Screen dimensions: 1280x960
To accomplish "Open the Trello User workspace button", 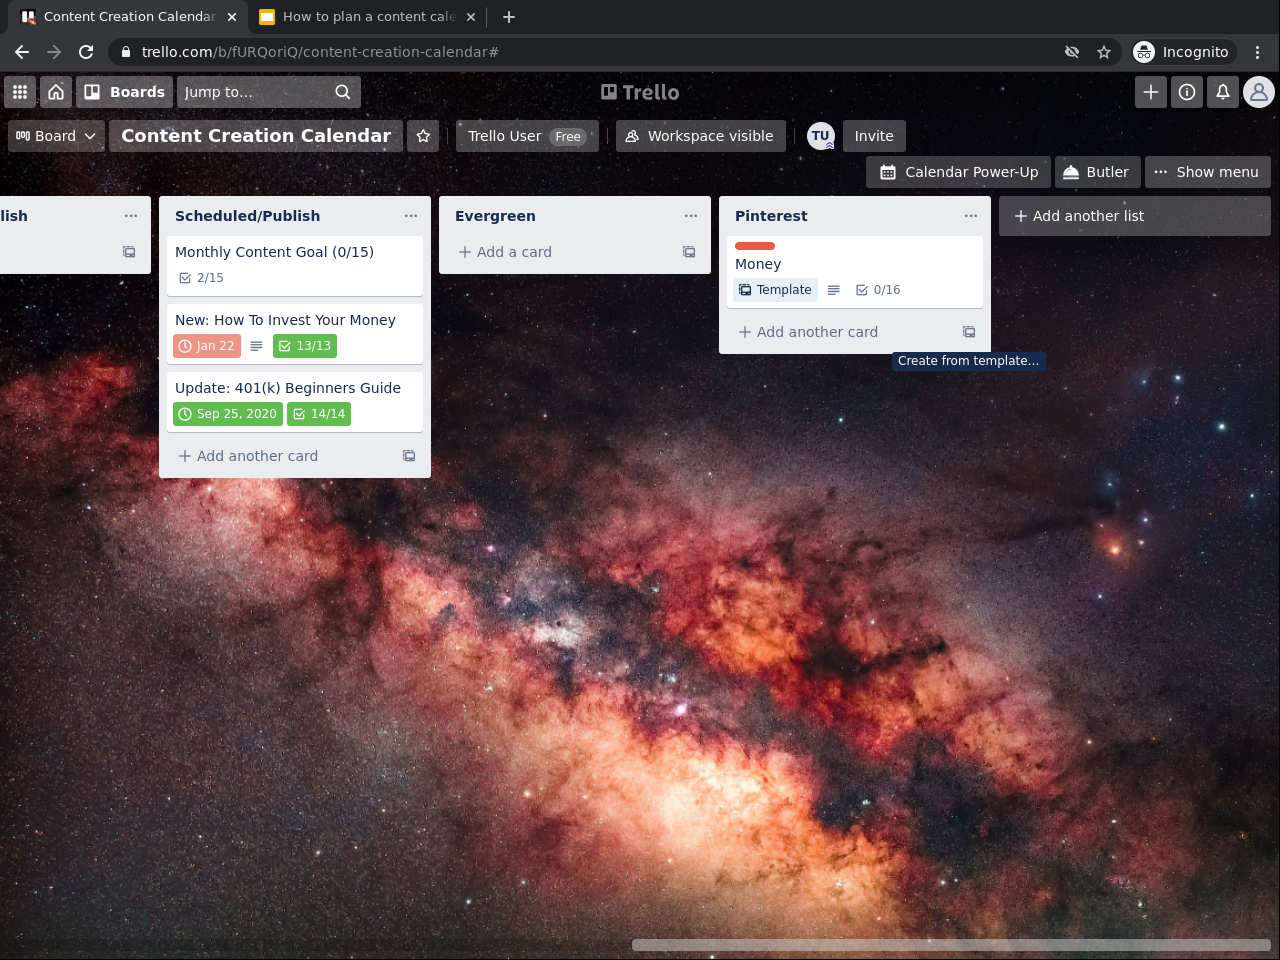I will (x=527, y=136).
